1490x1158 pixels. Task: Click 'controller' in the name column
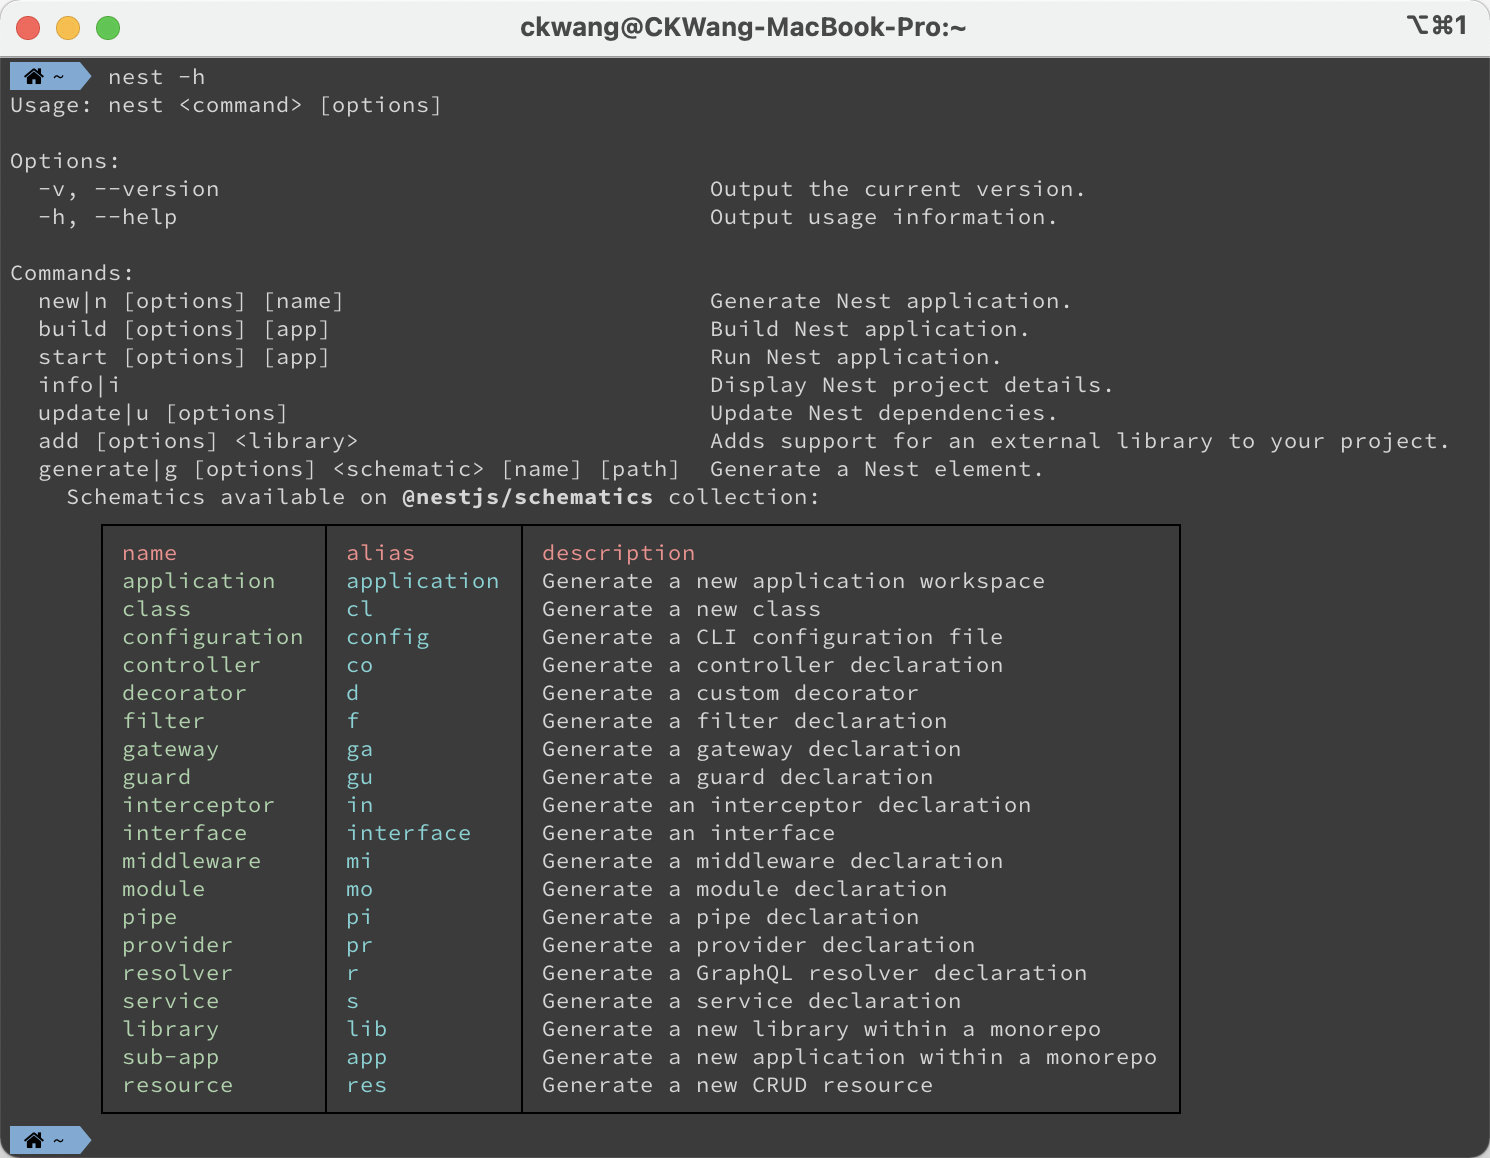[192, 665]
